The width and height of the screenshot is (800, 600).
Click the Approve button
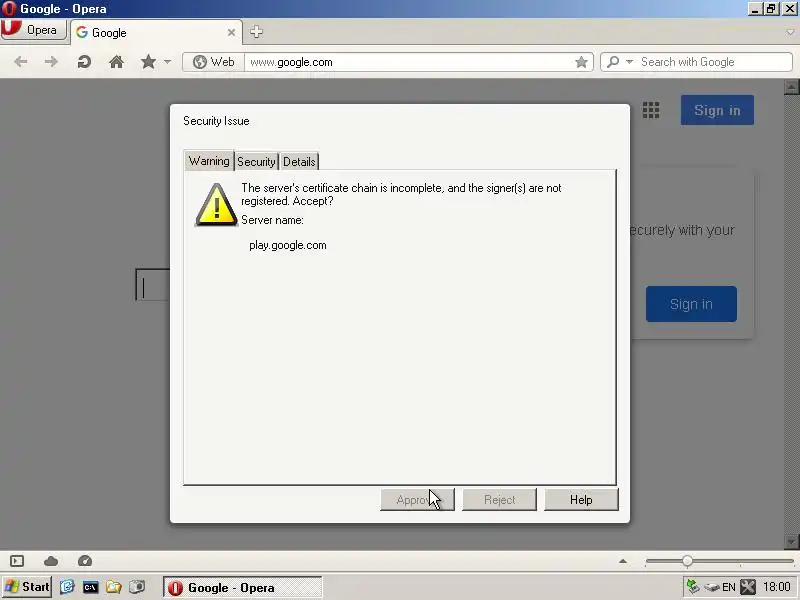pos(417,499)
